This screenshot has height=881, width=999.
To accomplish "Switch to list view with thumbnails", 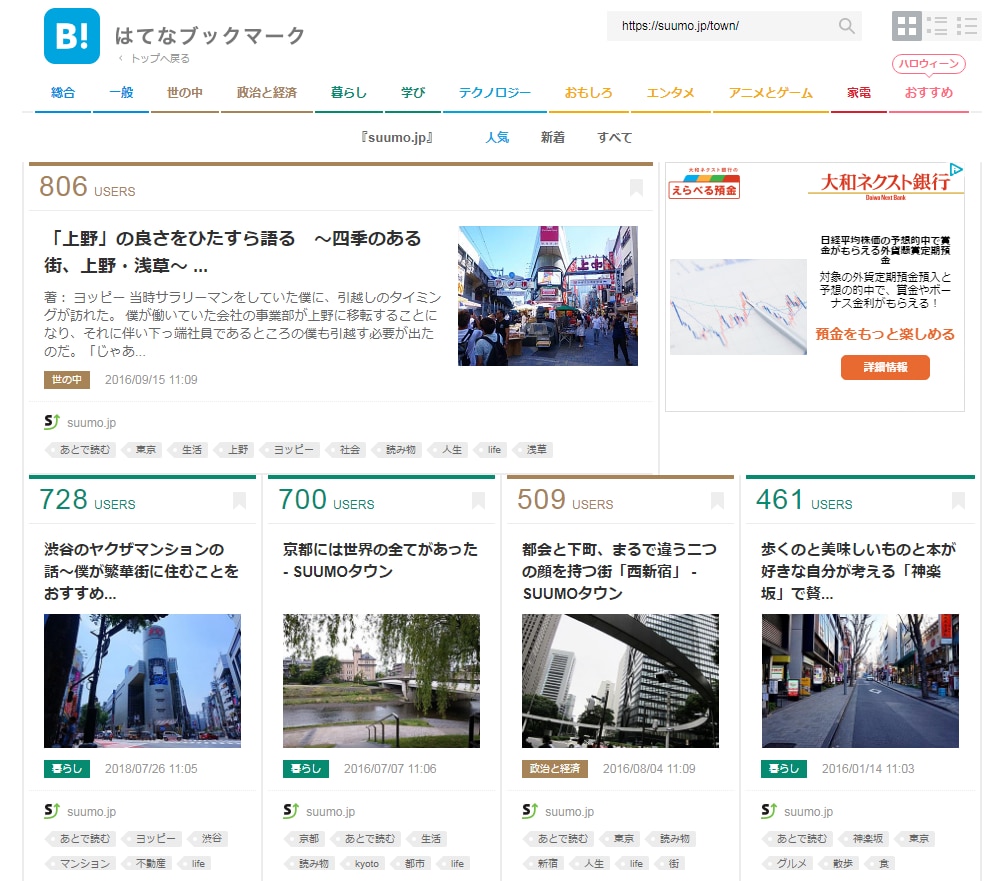I will click(937, 26).
